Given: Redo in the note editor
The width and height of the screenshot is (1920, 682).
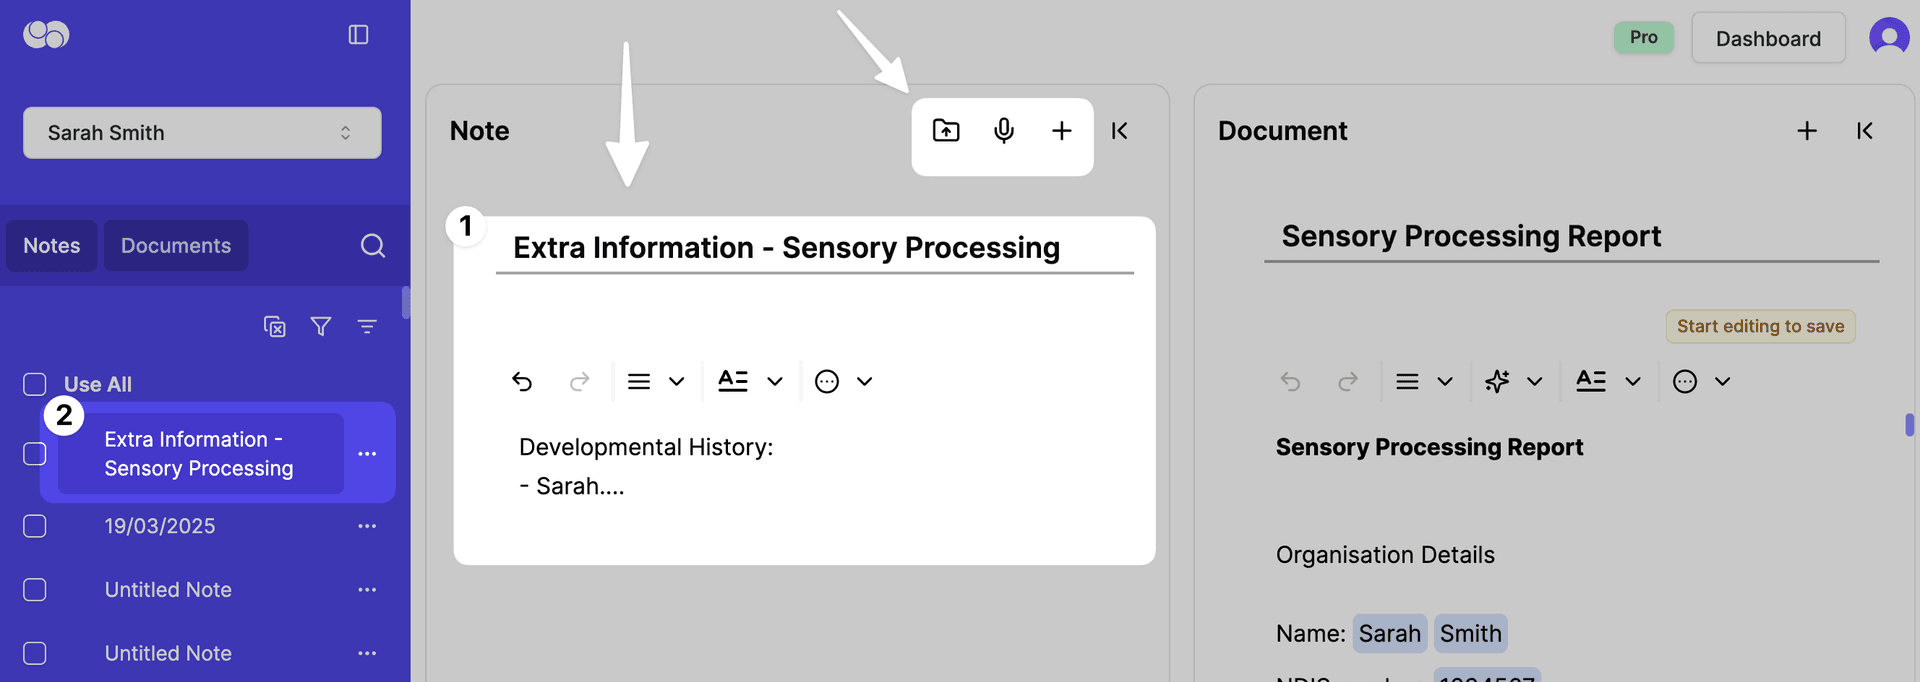Looking at the screenshot, I should tap(580, 382).
